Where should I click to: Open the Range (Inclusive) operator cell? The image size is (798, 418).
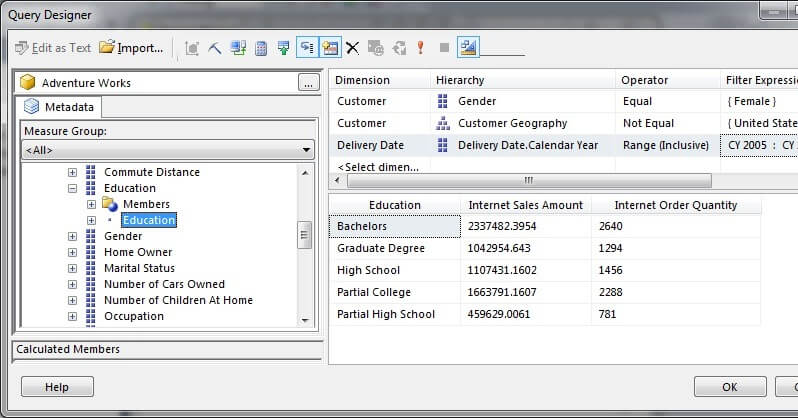(x=668, y=145)
